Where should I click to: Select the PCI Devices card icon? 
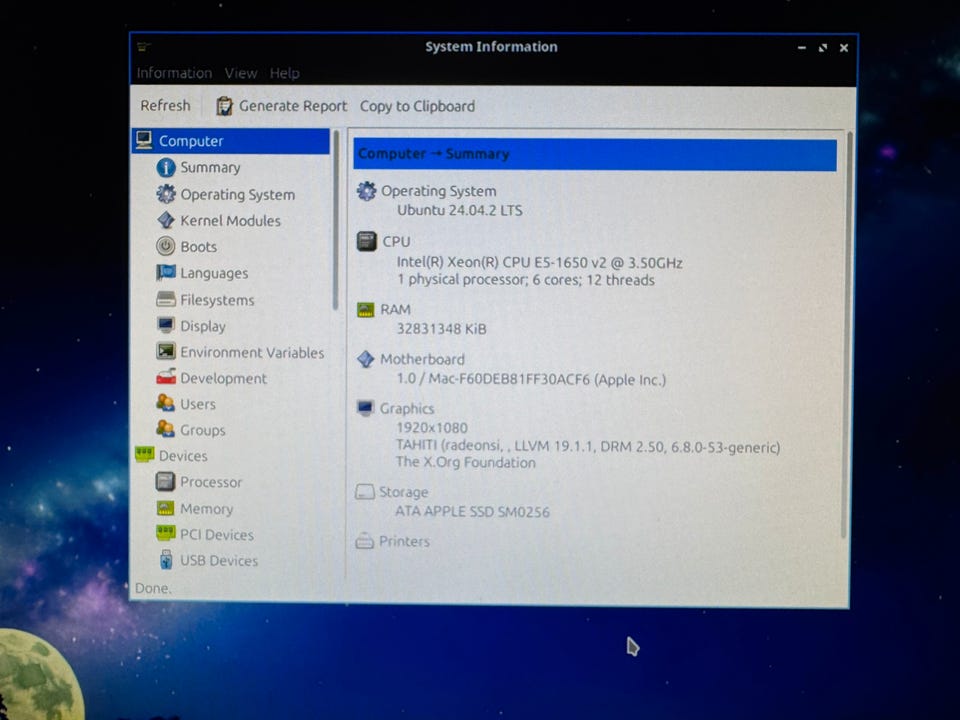166,535
